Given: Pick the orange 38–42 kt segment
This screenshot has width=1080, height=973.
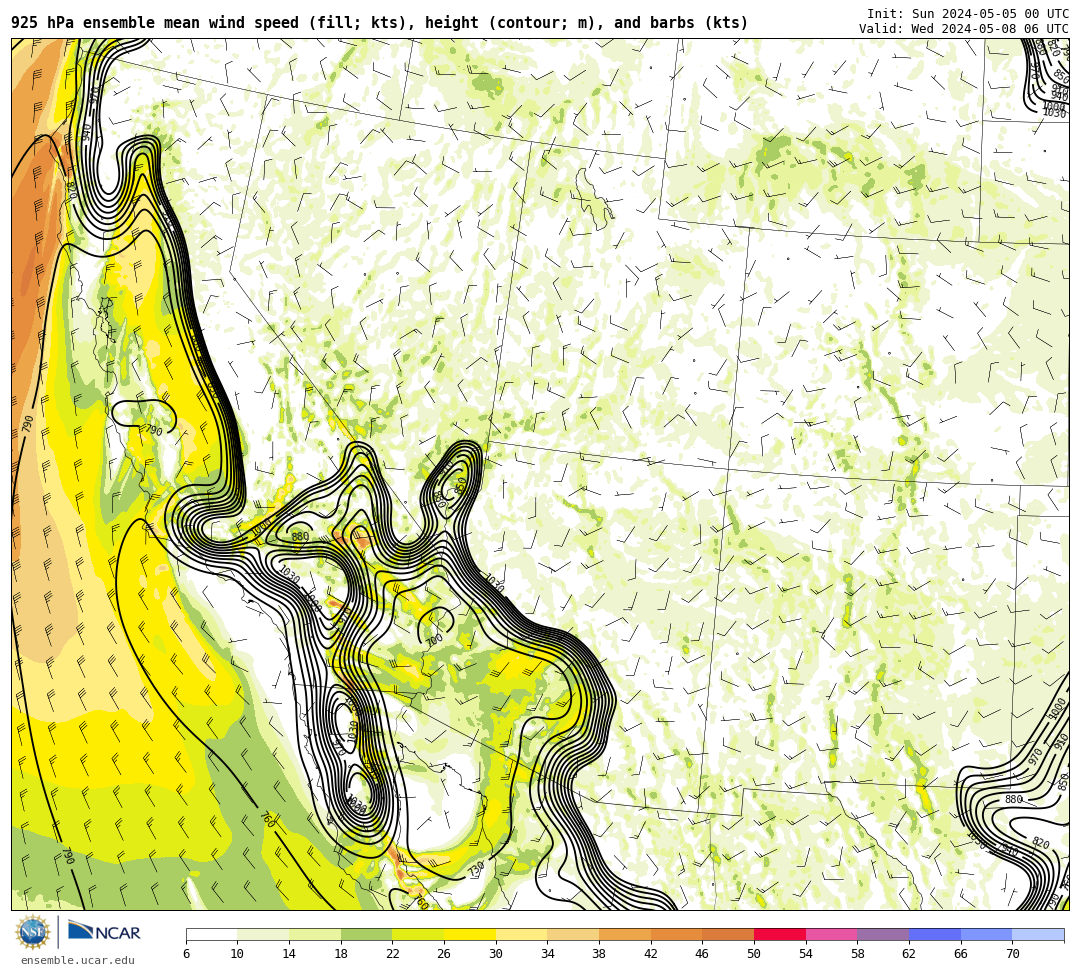Looking at the screenshot, I should coord(625,934).
